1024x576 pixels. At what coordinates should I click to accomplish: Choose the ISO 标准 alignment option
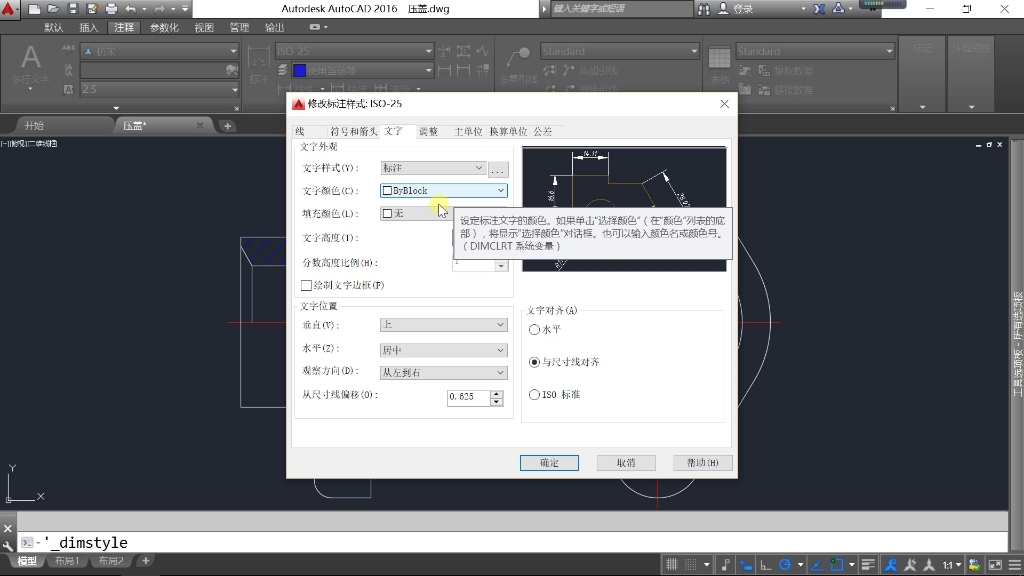coord(536,394)
